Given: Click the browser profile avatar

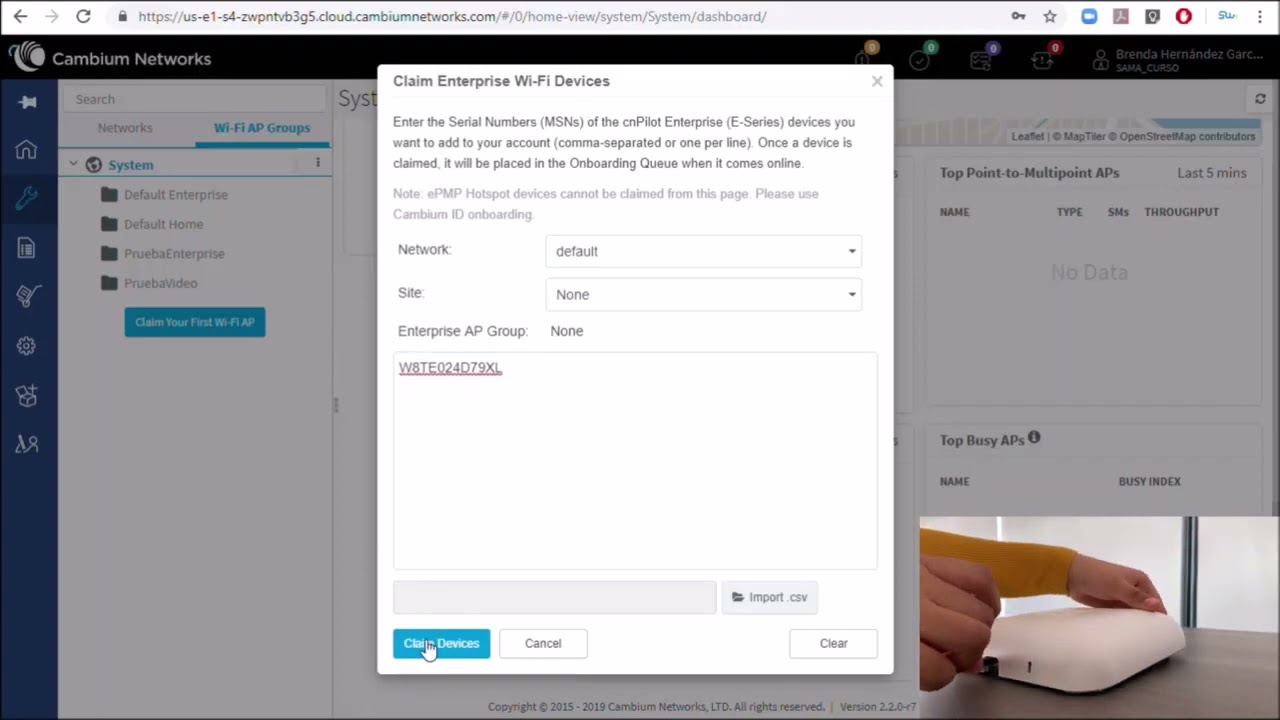Looking at the screenshot, I should pyautogui.click(x=1227, y=16).
